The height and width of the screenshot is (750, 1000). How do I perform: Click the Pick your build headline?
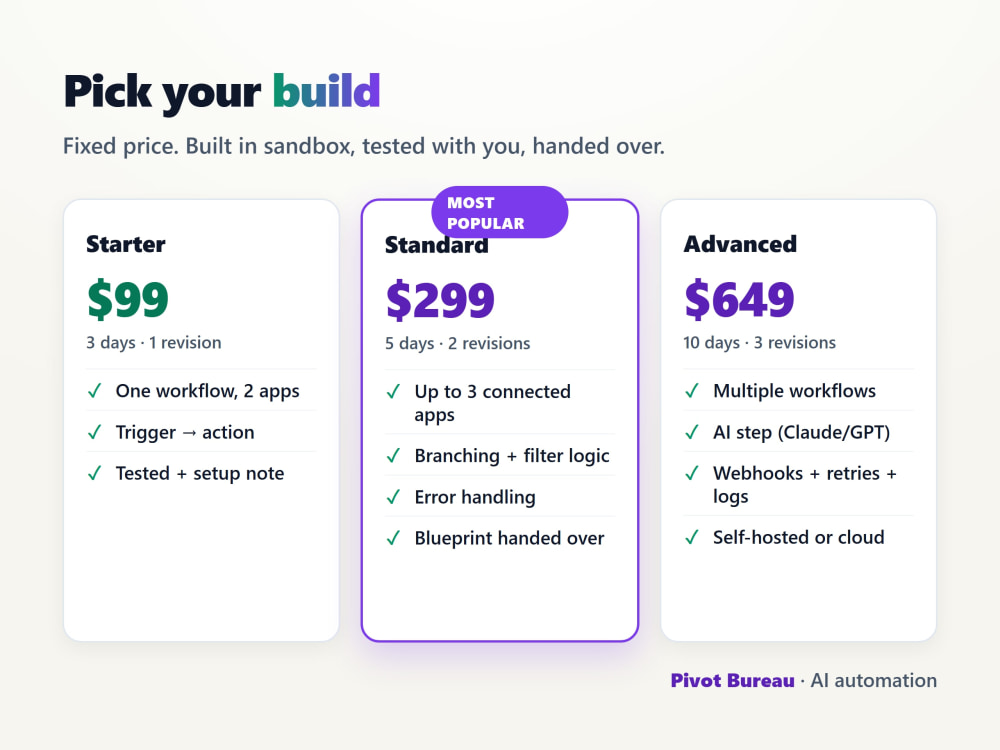(222, 92)
